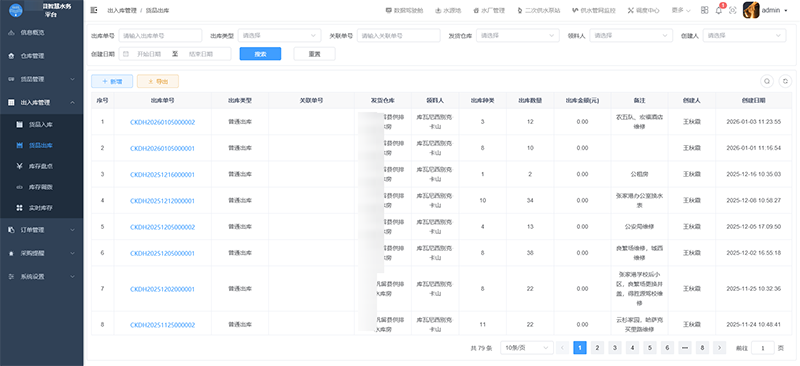The image size is (800, 366).
Task: Click the 结束日期 date field
Action: click(x=201, y=54)
